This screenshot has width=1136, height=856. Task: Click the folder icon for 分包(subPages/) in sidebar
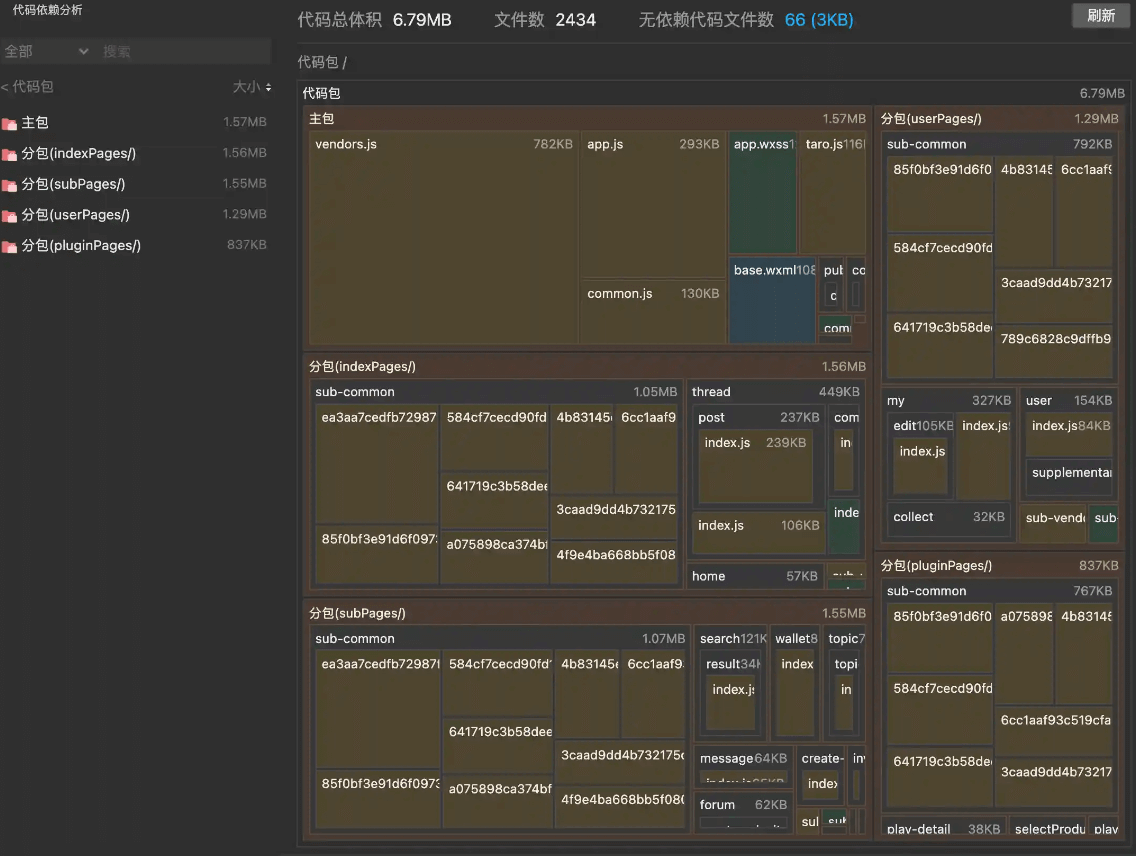[9, 185]
